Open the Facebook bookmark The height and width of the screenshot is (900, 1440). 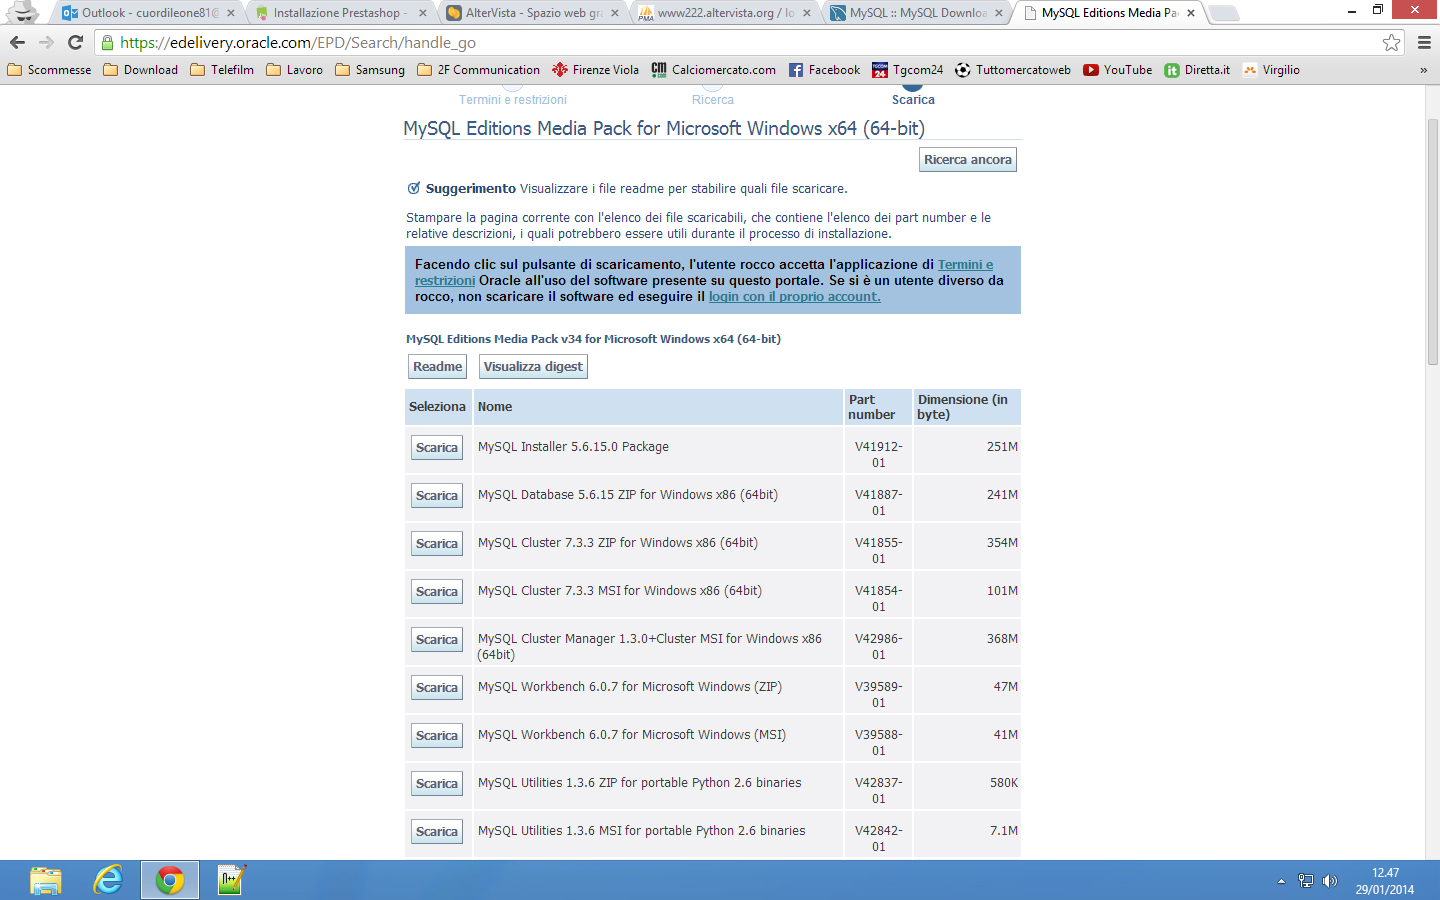click(x=824, y=70)
